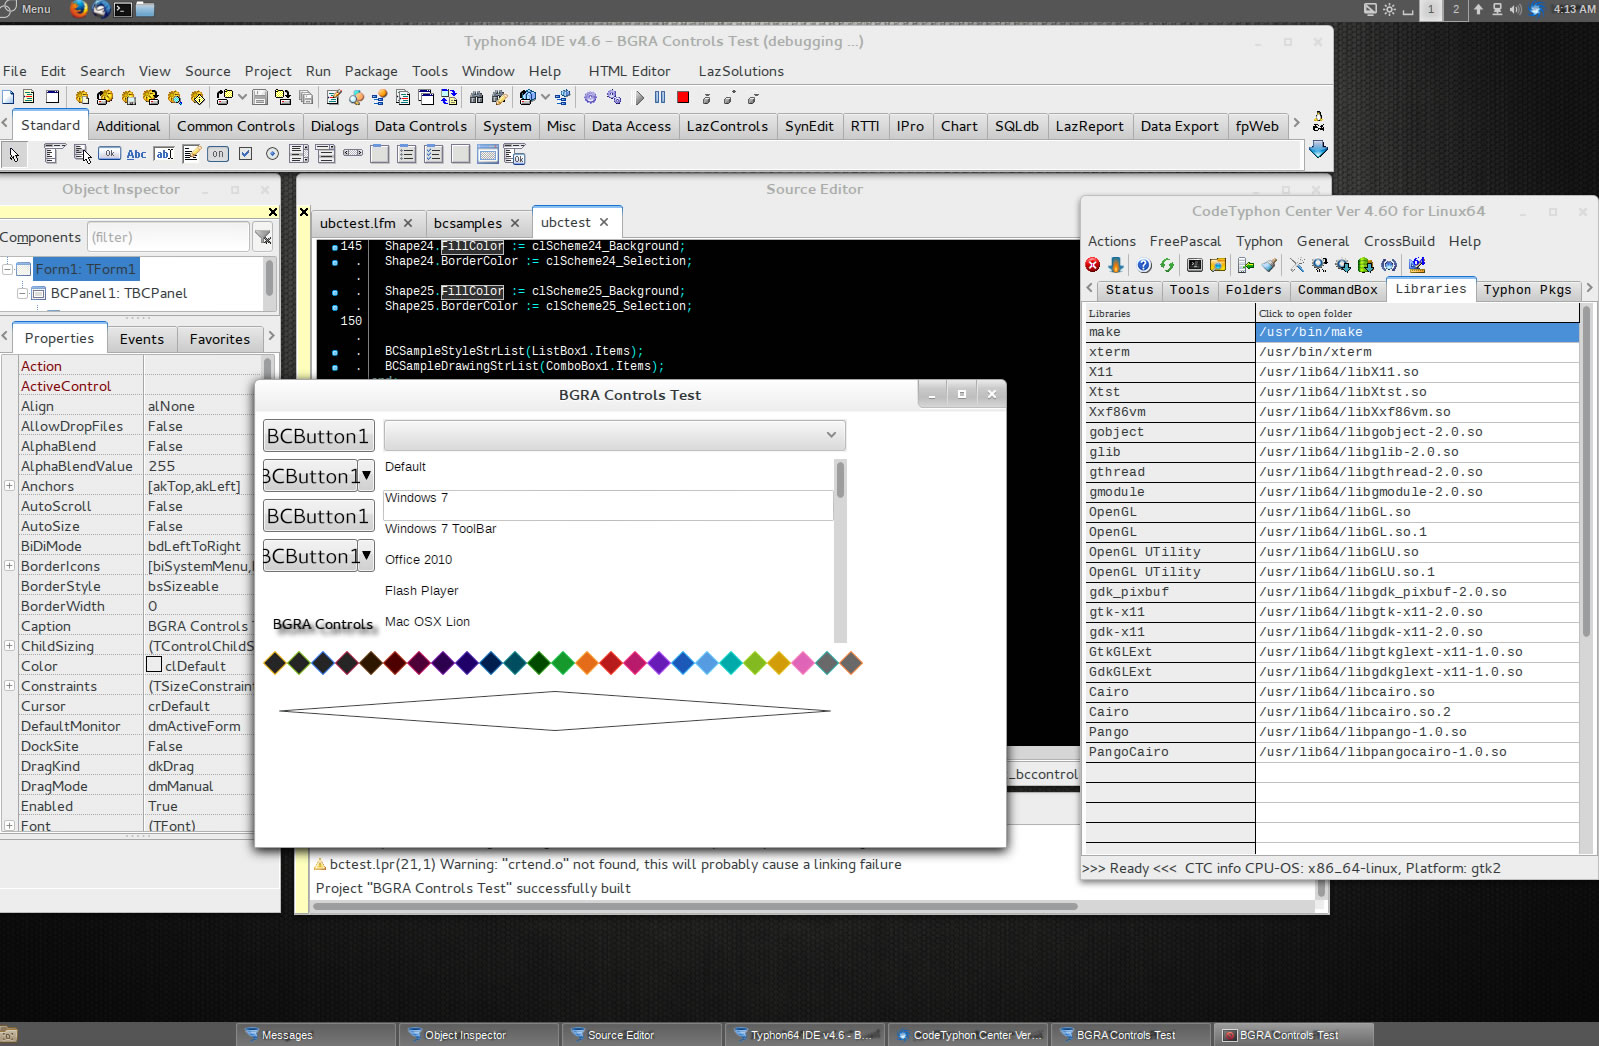Switch to the Common Controls palette tab
The height and width of the screenshot is (1046, 1599).
(x=236, y=126)
